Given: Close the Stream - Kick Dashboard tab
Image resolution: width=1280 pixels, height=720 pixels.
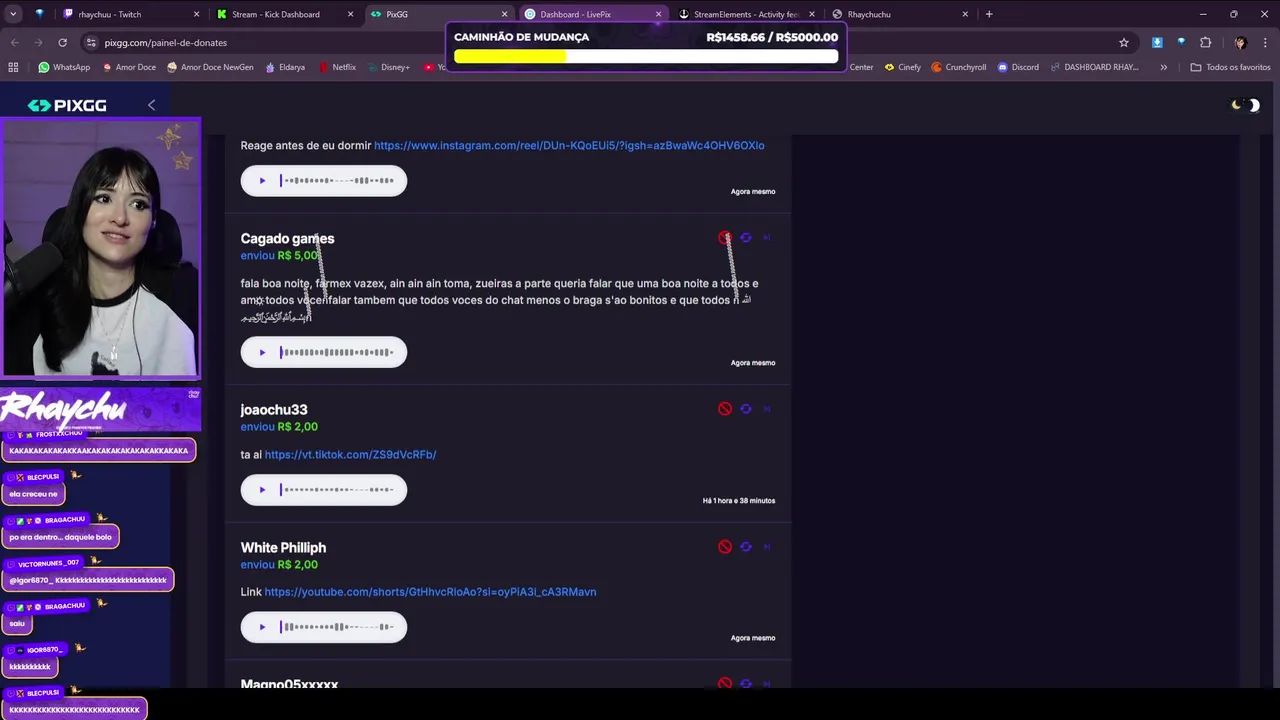Looking at the screenshot, I should pyautogui.click(x=350, y=14).
